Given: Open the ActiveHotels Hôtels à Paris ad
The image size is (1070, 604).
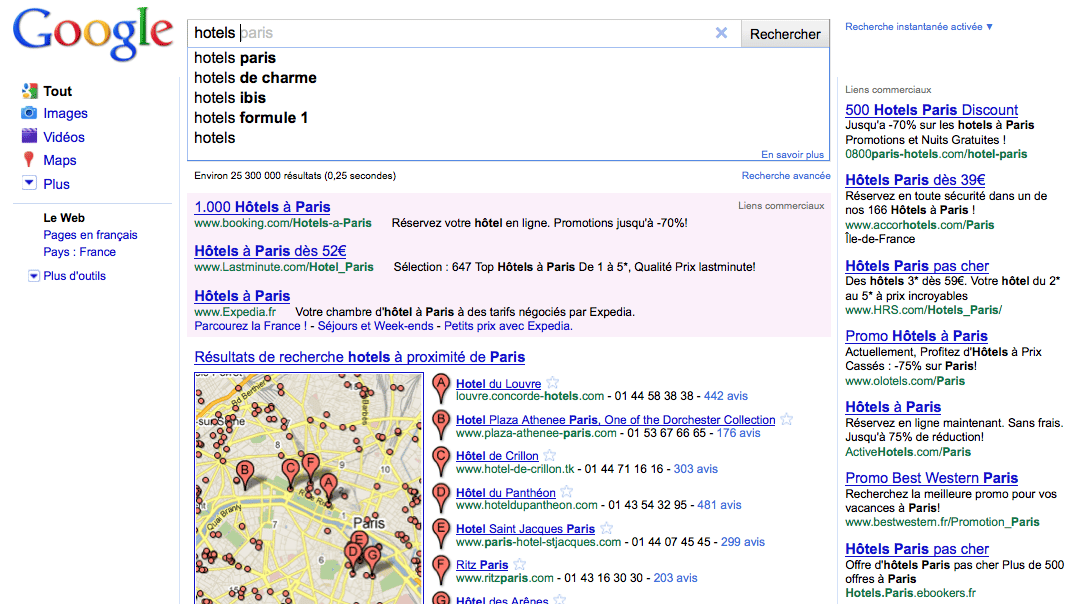Looking at the screenshot, I should tap(893, 407).
